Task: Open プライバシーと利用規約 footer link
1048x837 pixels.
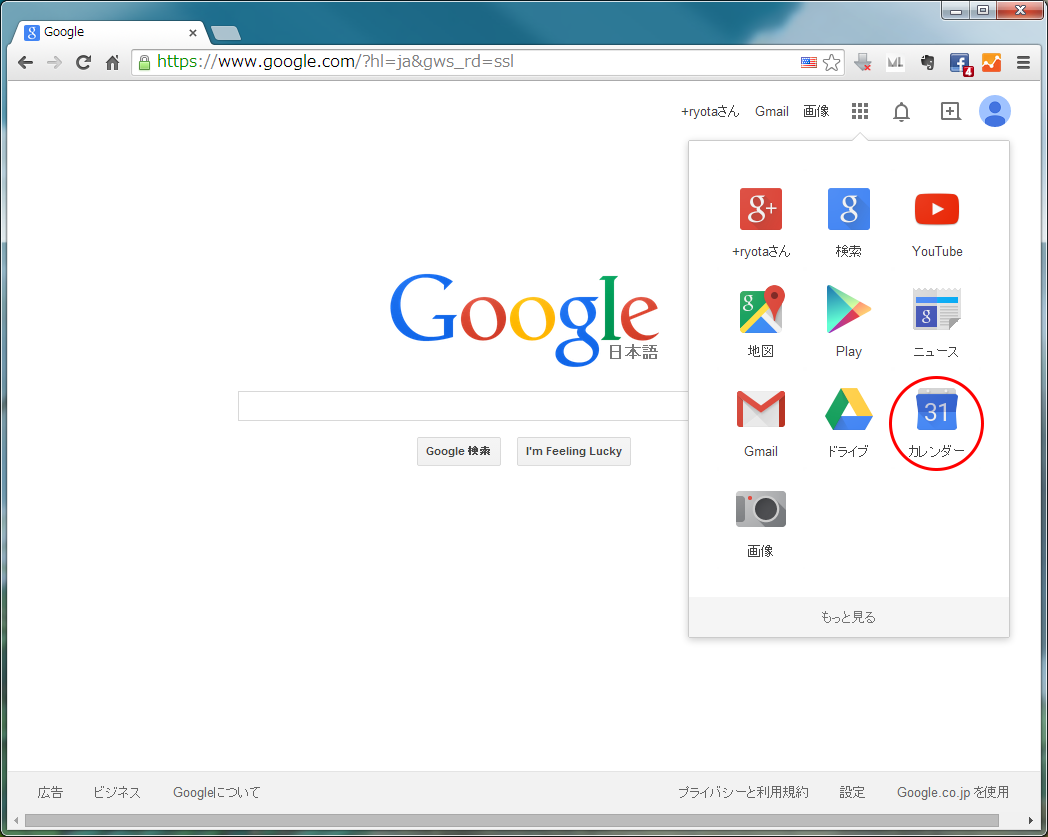Action: point(743,792)
